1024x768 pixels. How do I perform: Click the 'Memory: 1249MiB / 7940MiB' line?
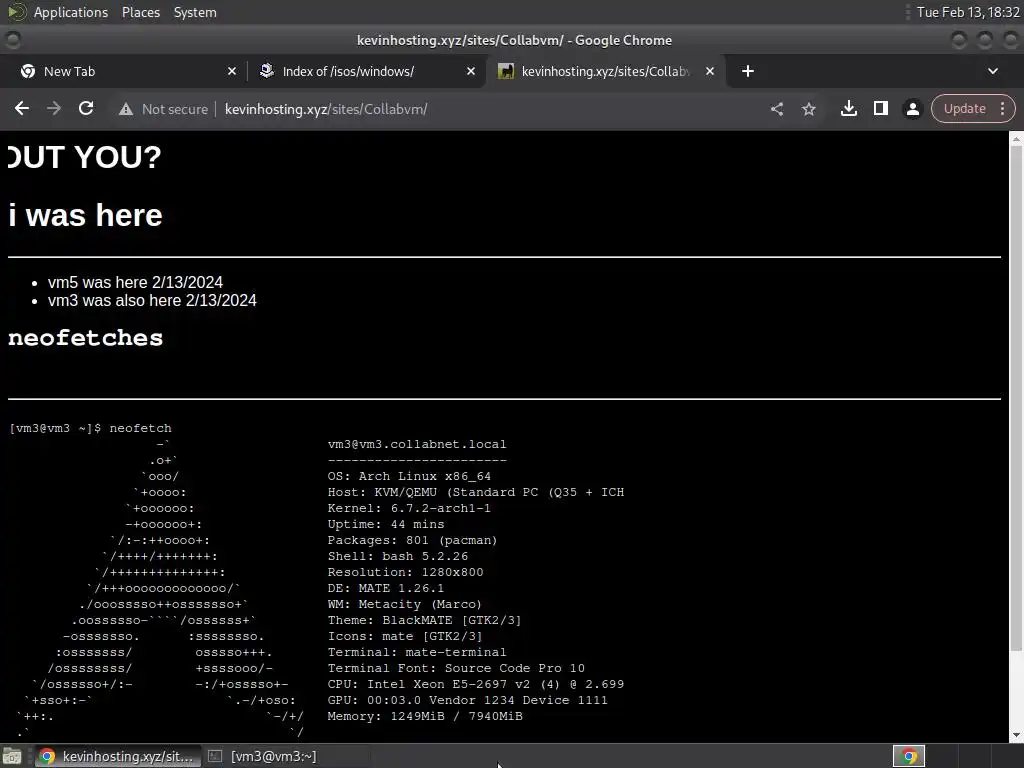click(x=424, y=716)
